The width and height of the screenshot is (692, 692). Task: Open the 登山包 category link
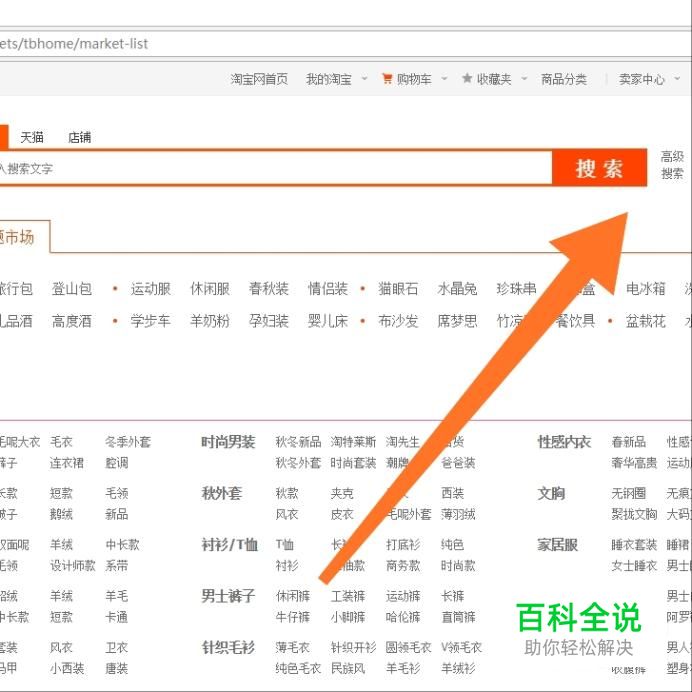coord(72,289)
